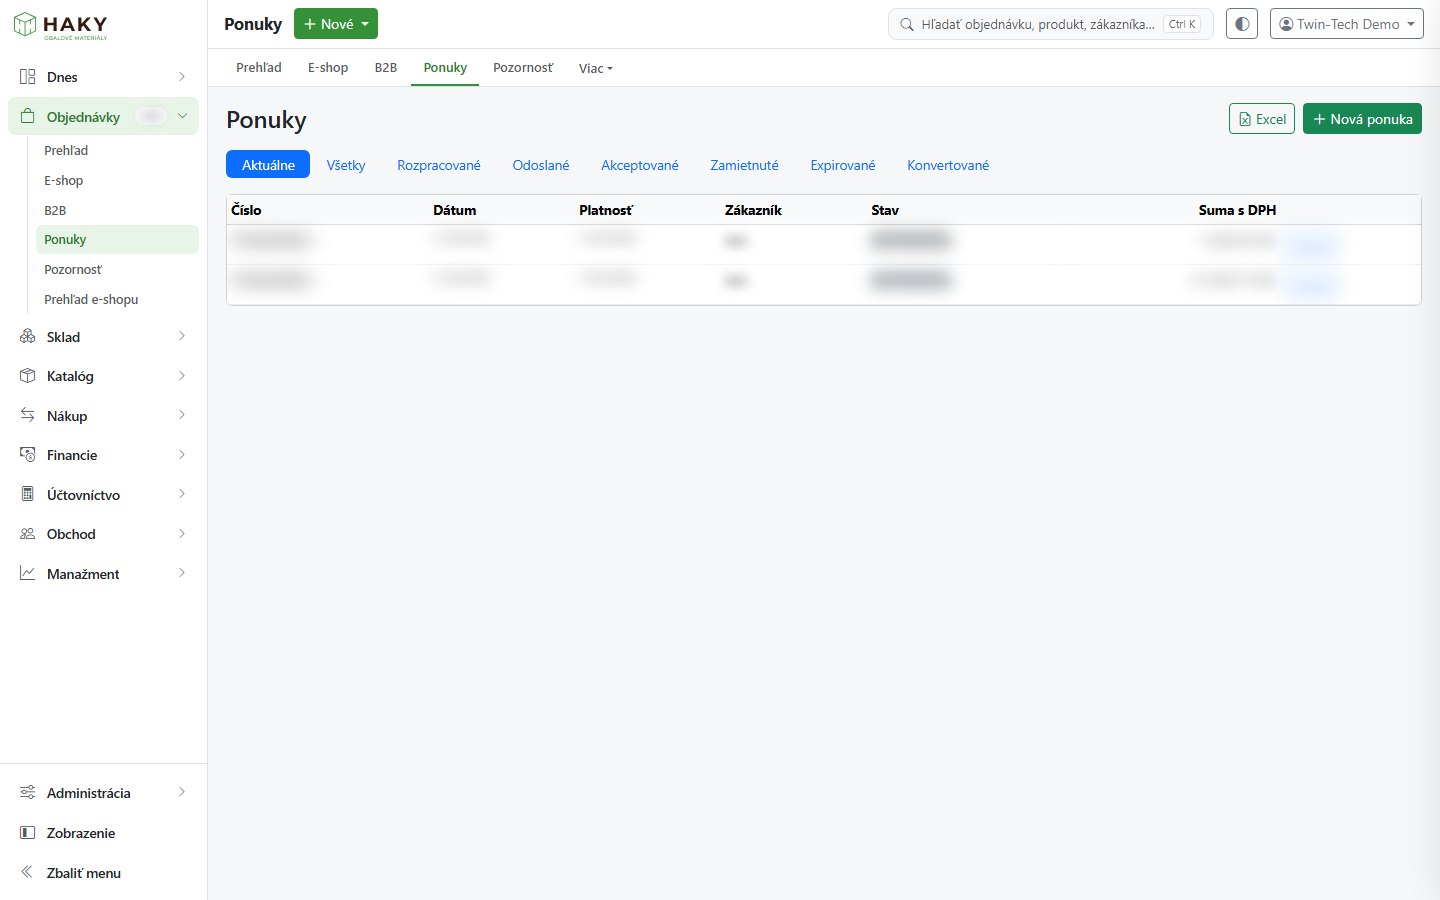This screenshot has width=1440, height=900.
Task: Click the Suma s DPH column header
Action: [x=1237, y=210]
